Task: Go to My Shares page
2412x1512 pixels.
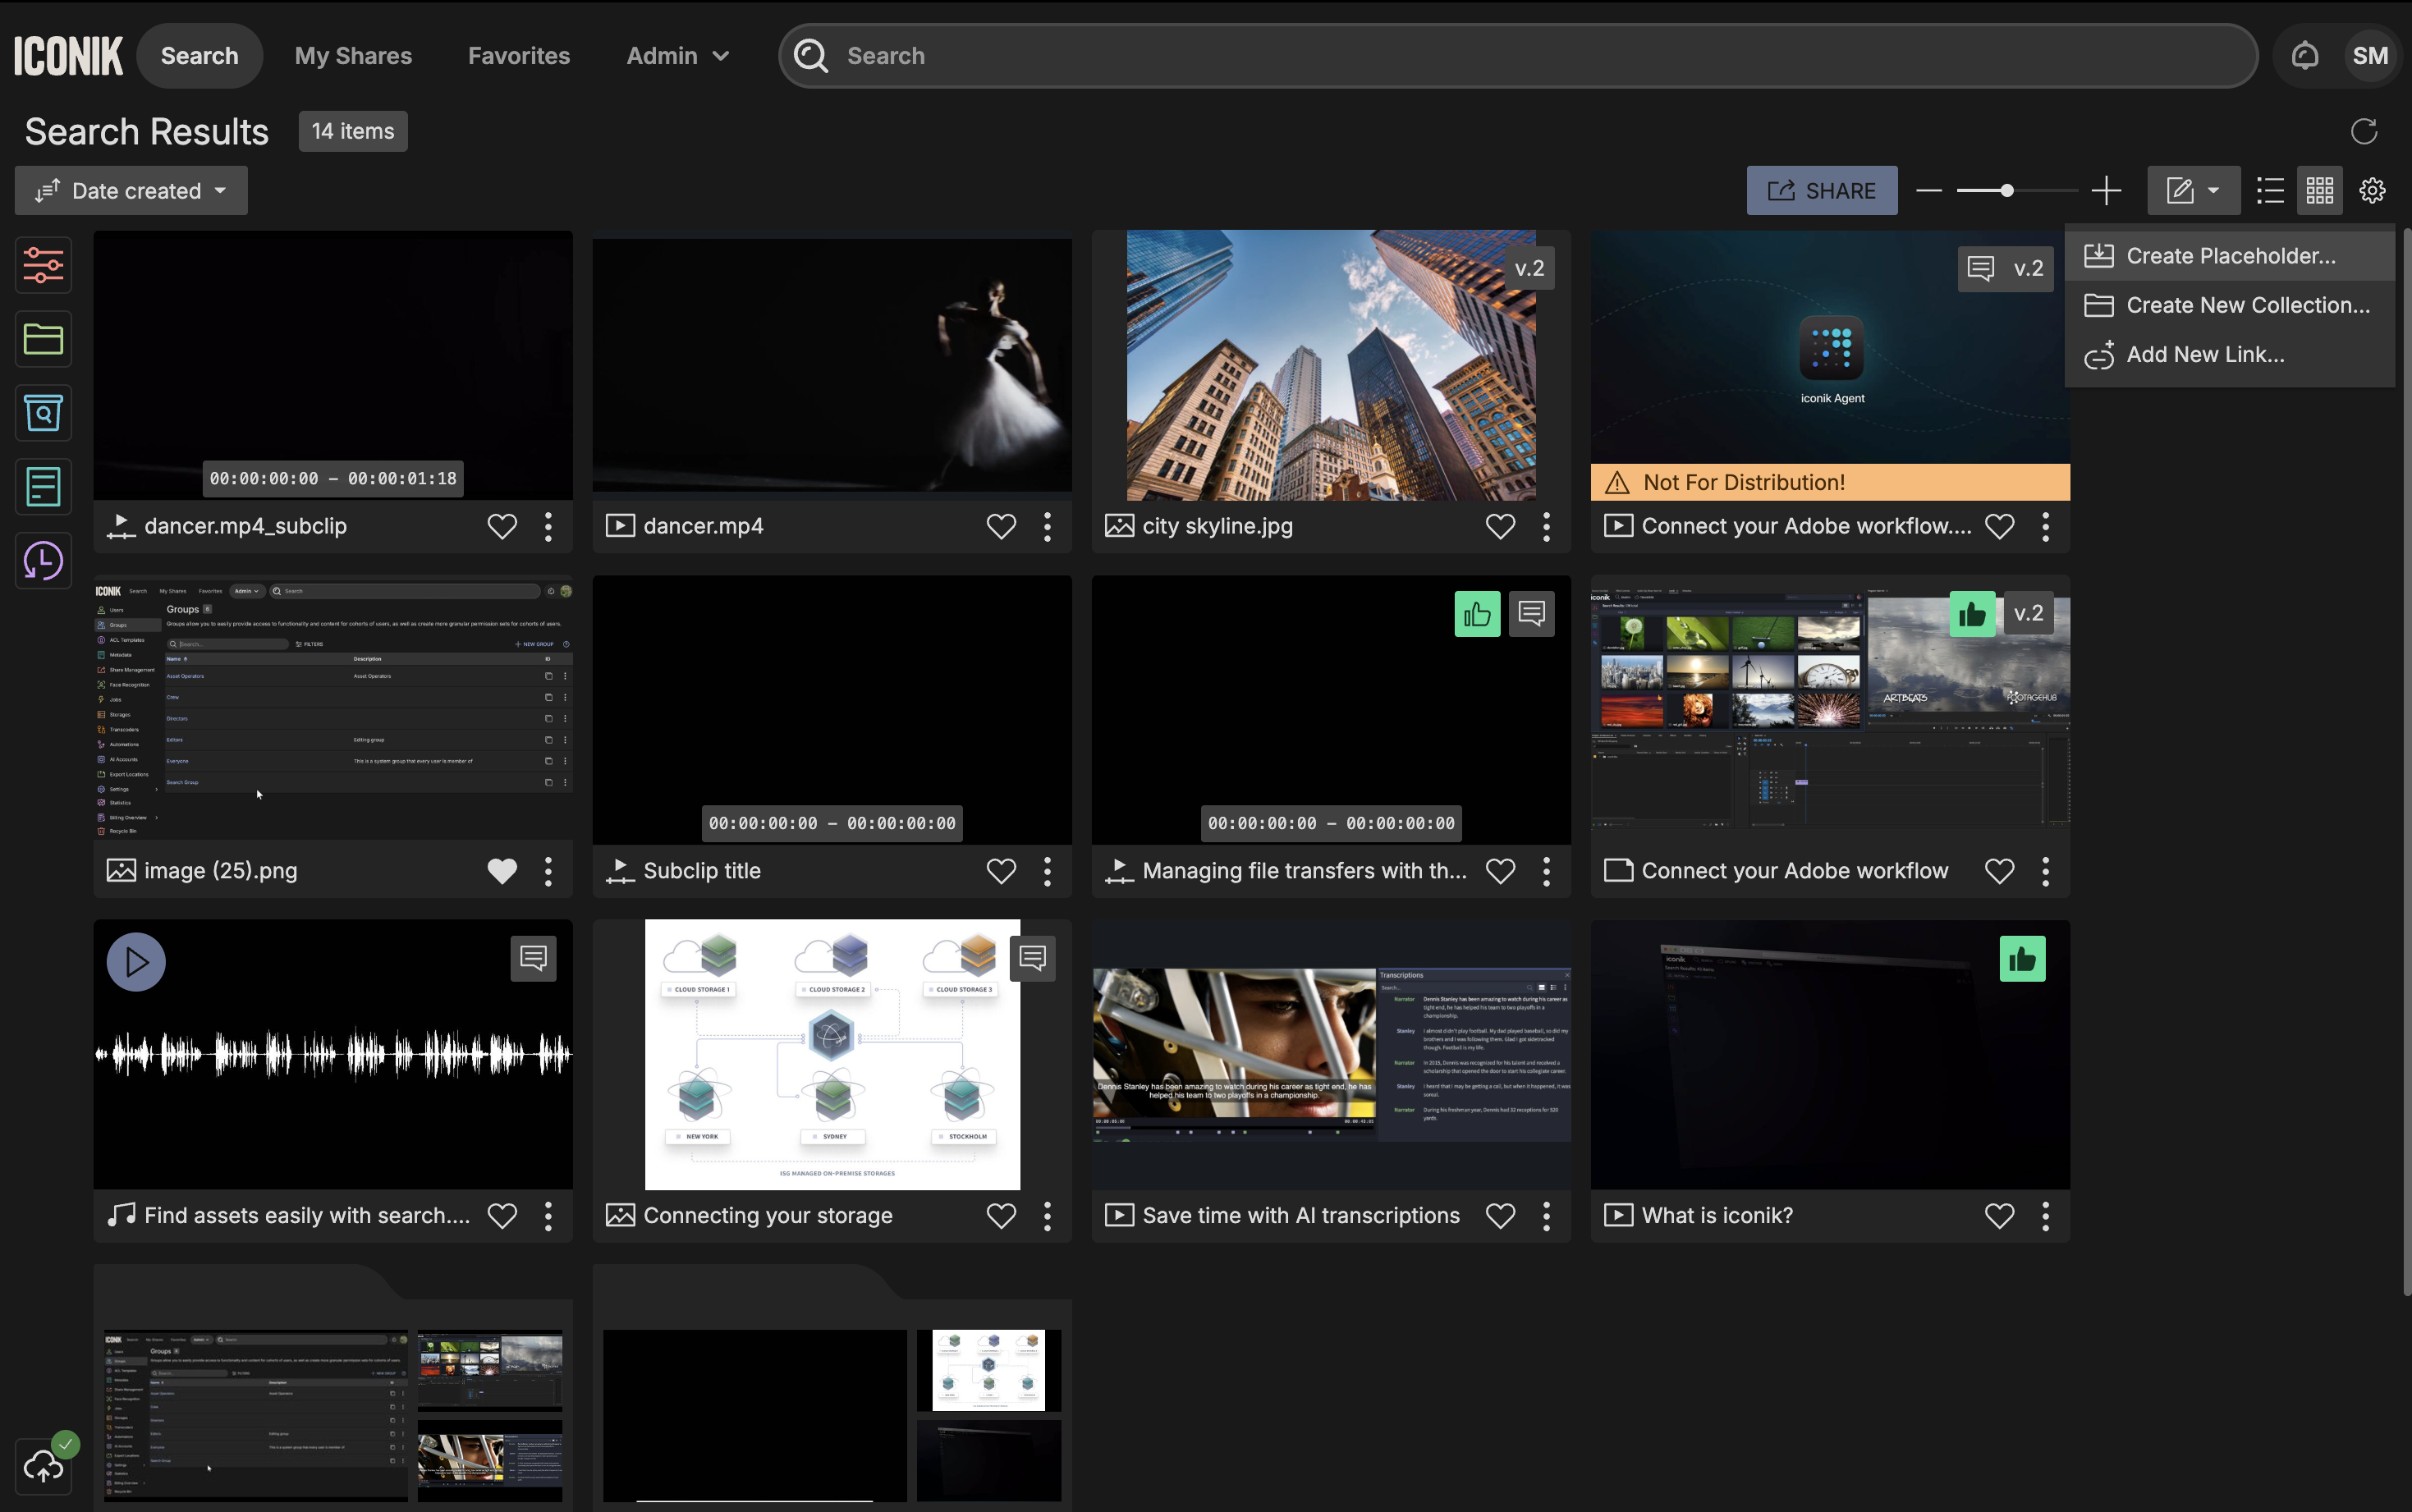Action: tap(353, 56)
